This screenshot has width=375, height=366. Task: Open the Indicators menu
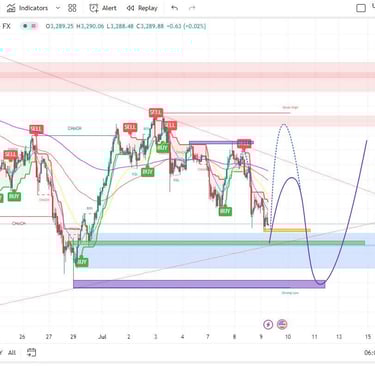point(28,8)
